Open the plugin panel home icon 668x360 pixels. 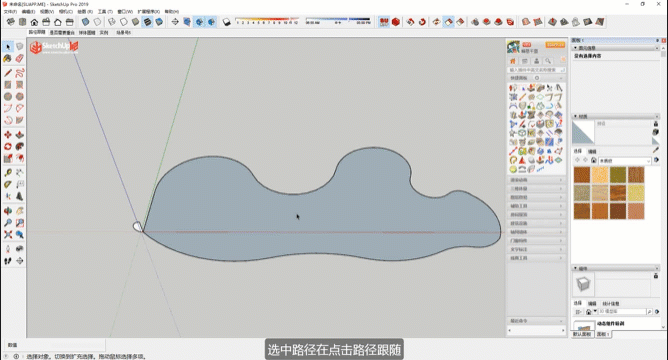tap(513, 61)
